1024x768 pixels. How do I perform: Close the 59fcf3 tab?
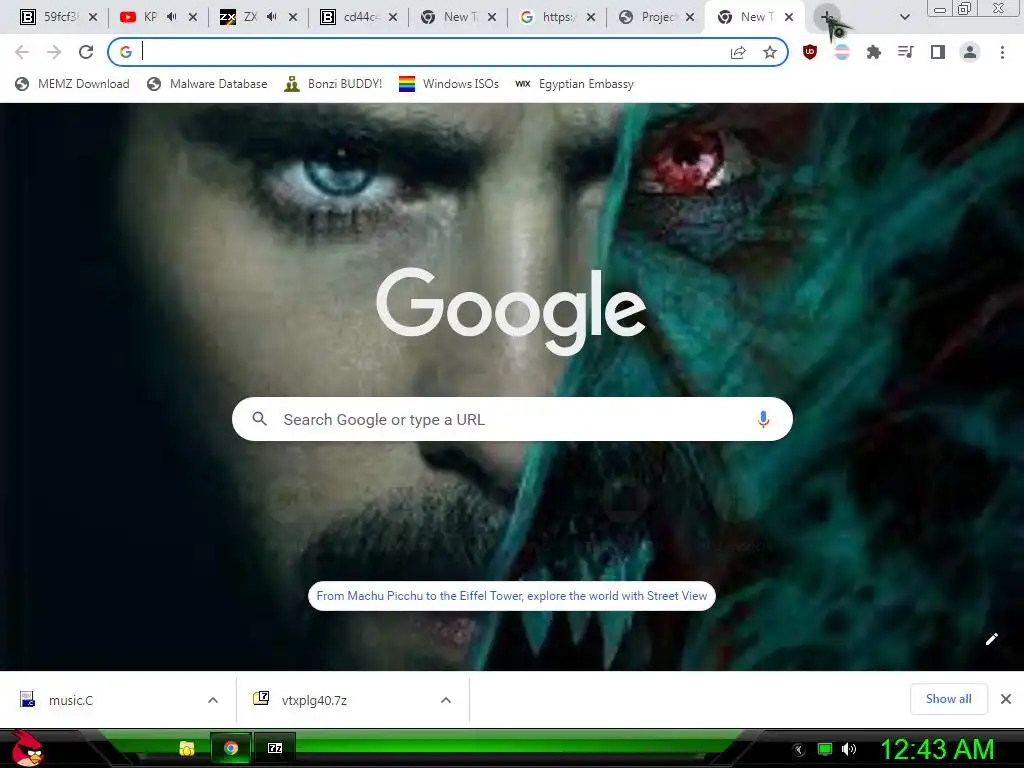(93, 18)
